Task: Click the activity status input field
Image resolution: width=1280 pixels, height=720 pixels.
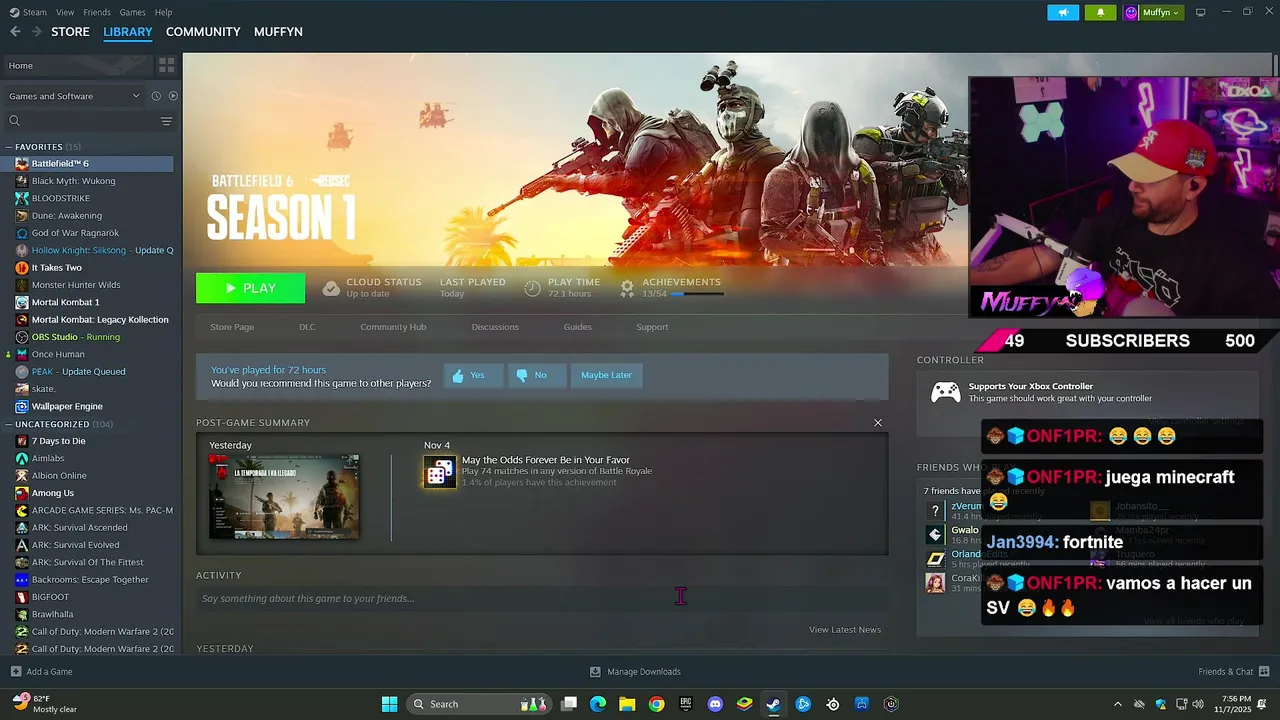Action: (x=541, y=598)
